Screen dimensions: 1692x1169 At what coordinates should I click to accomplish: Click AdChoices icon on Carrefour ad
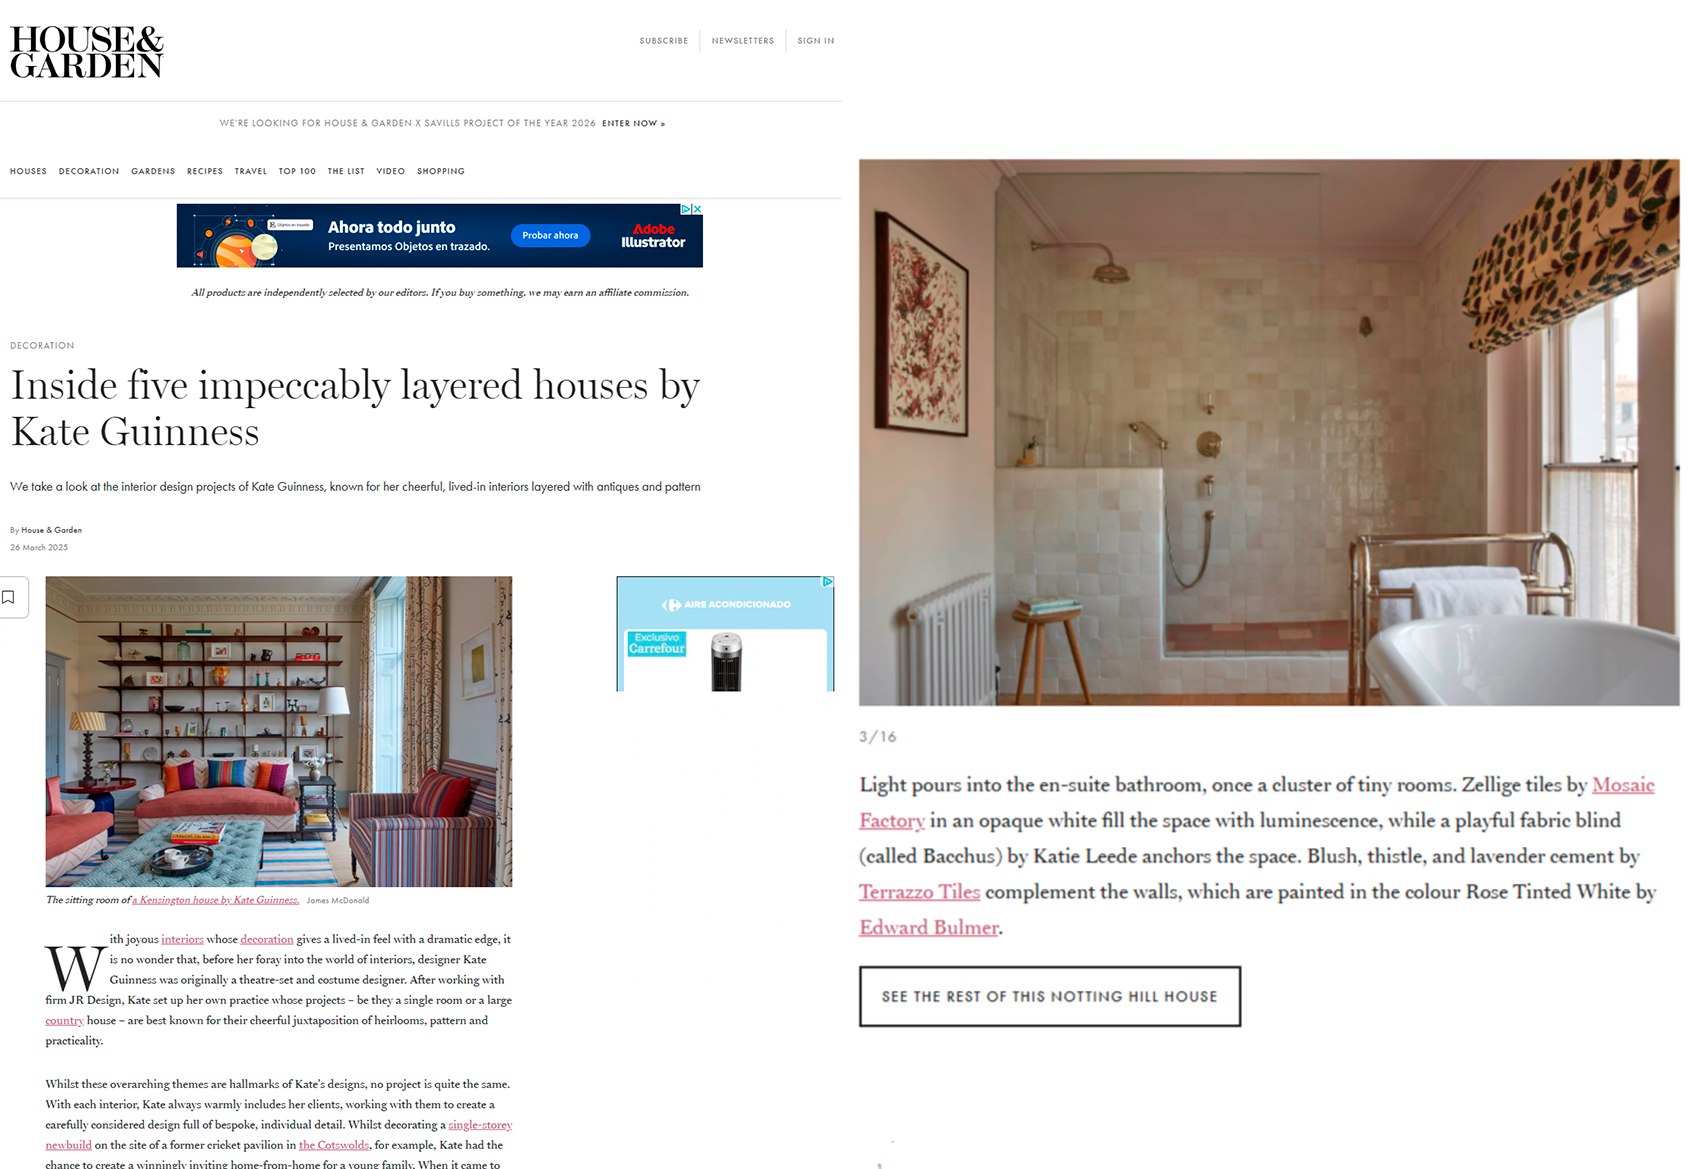coord(827,582)
